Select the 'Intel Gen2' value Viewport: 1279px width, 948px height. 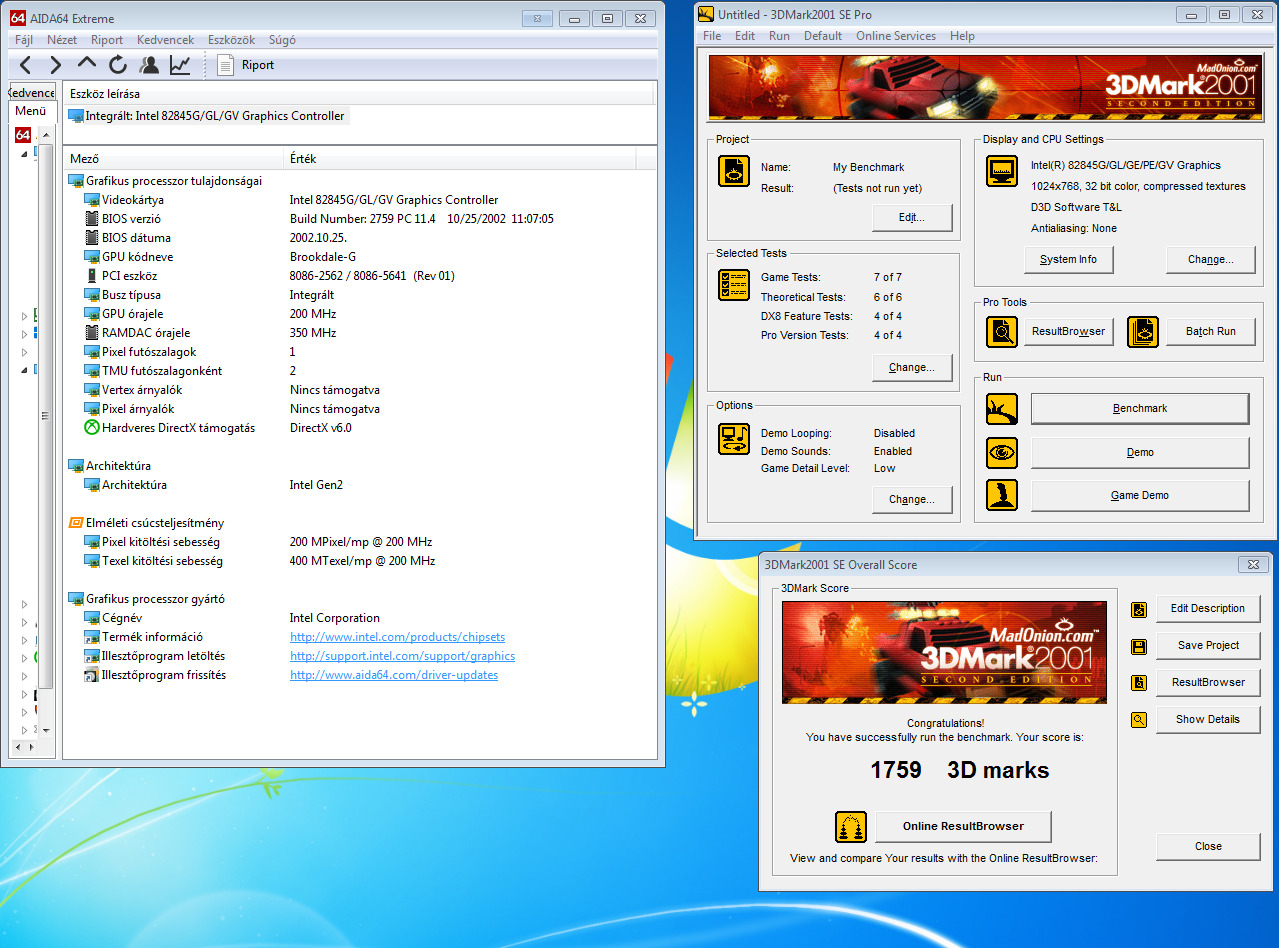(316, 485)
